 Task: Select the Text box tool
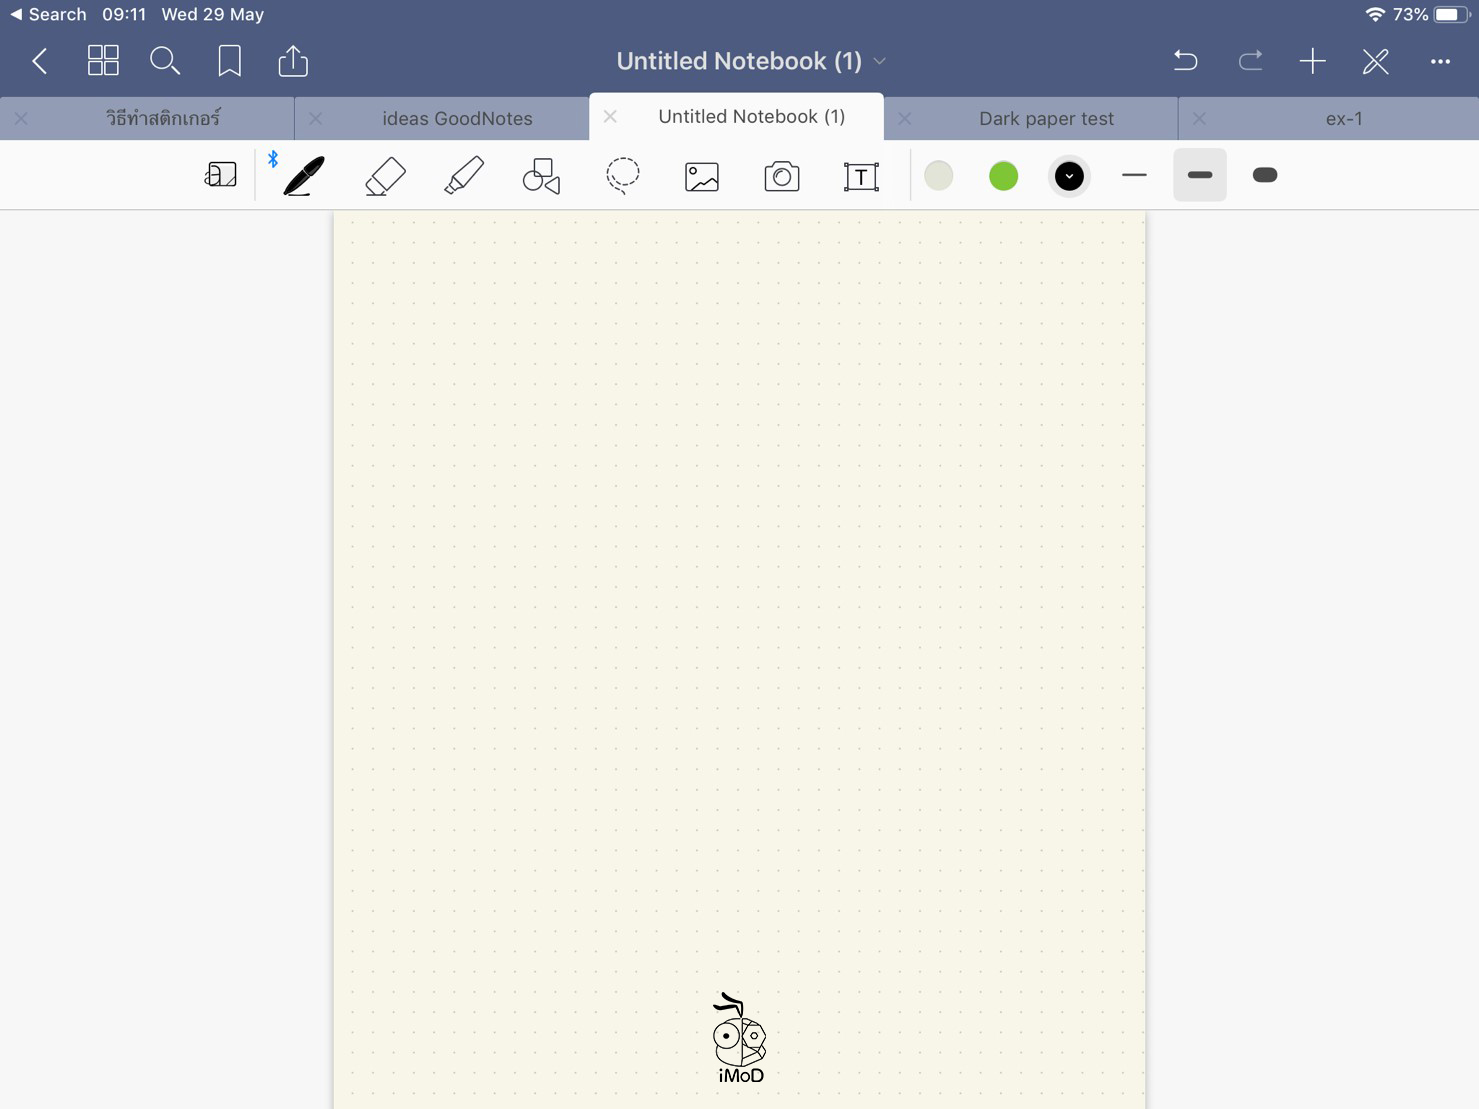coord(861,177)
